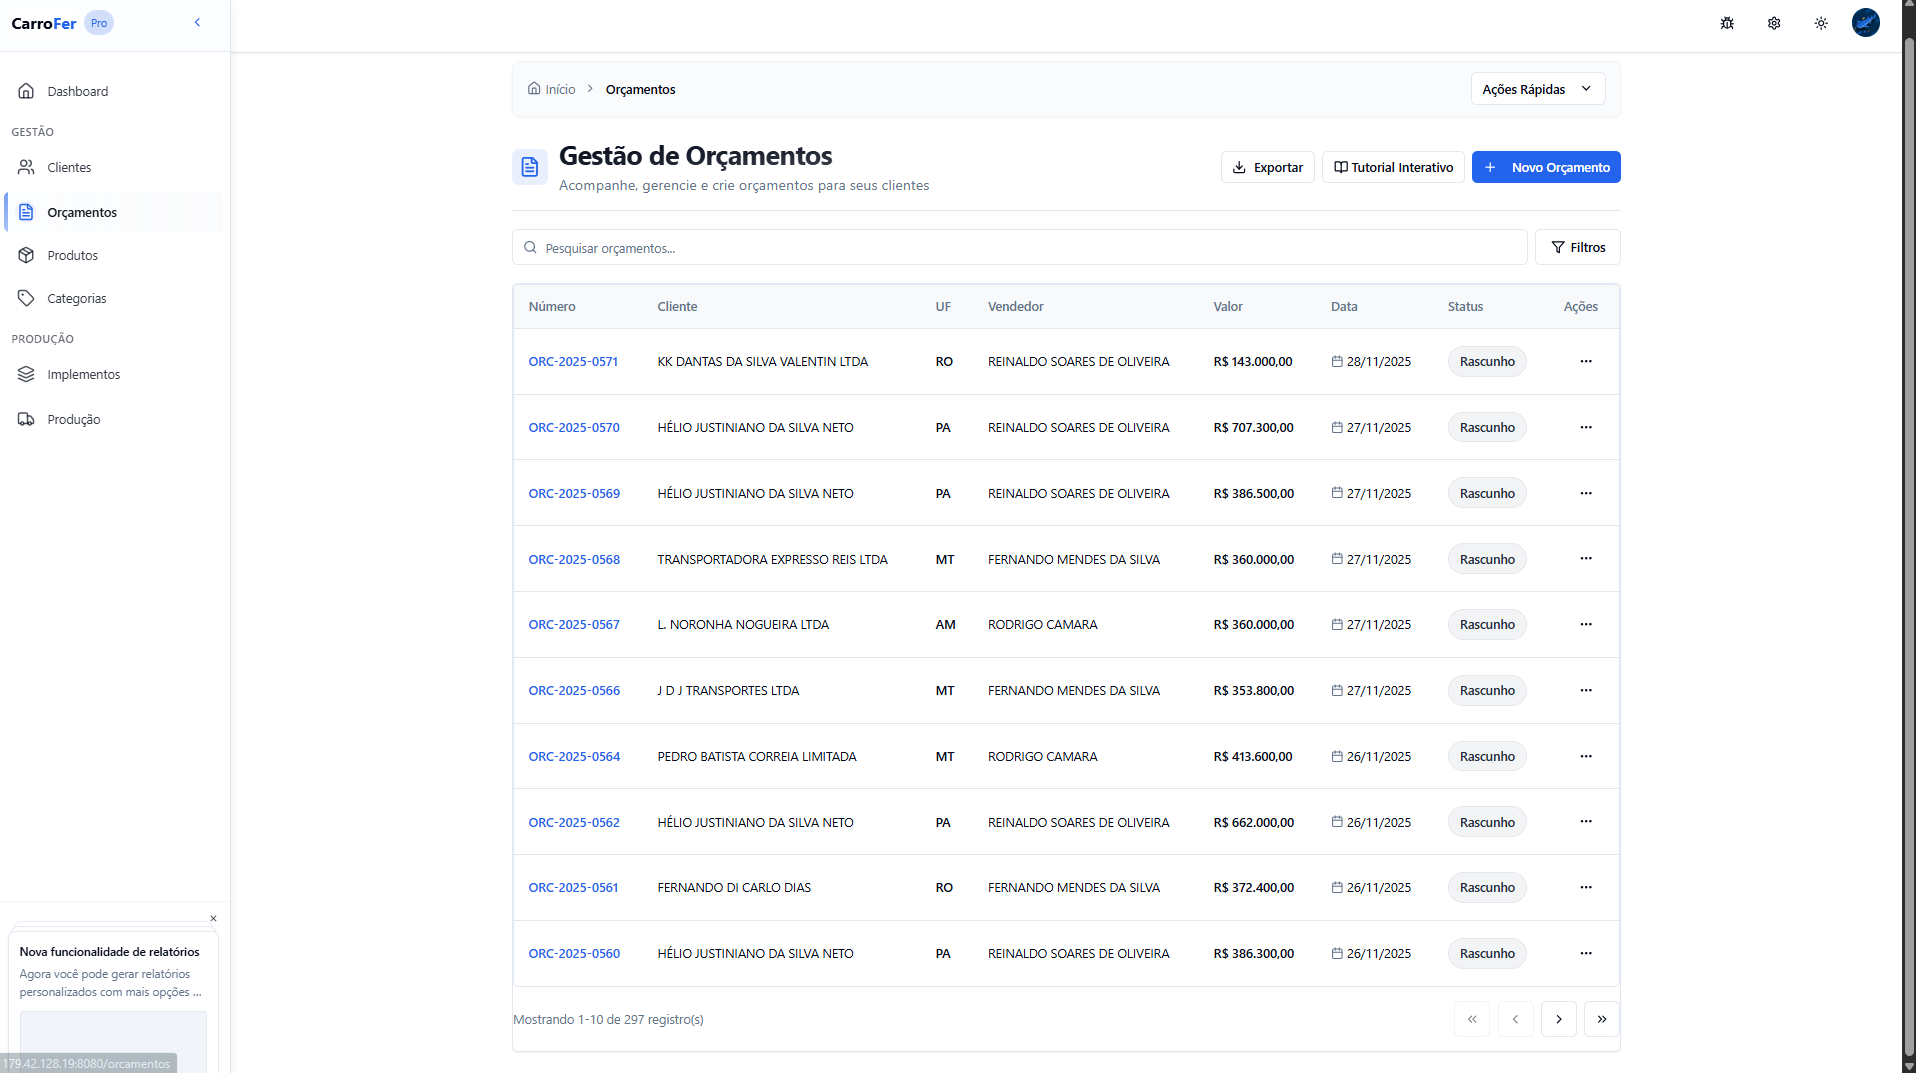Collapse the sidebar with the chevron

click(197, 22)
